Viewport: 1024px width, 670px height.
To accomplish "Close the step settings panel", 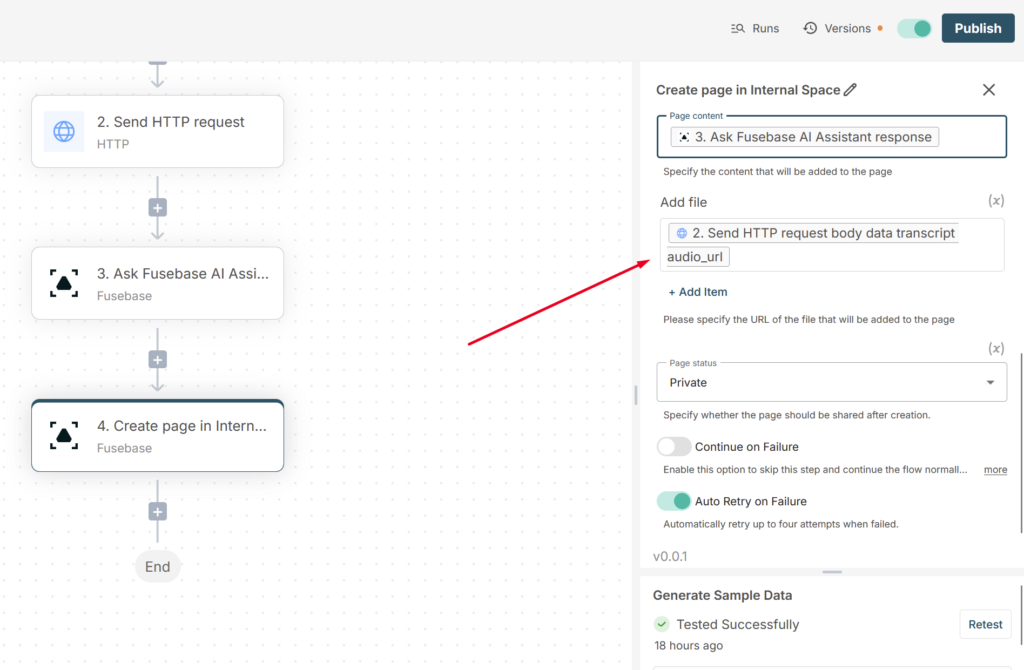I will [x=989, y=89].
